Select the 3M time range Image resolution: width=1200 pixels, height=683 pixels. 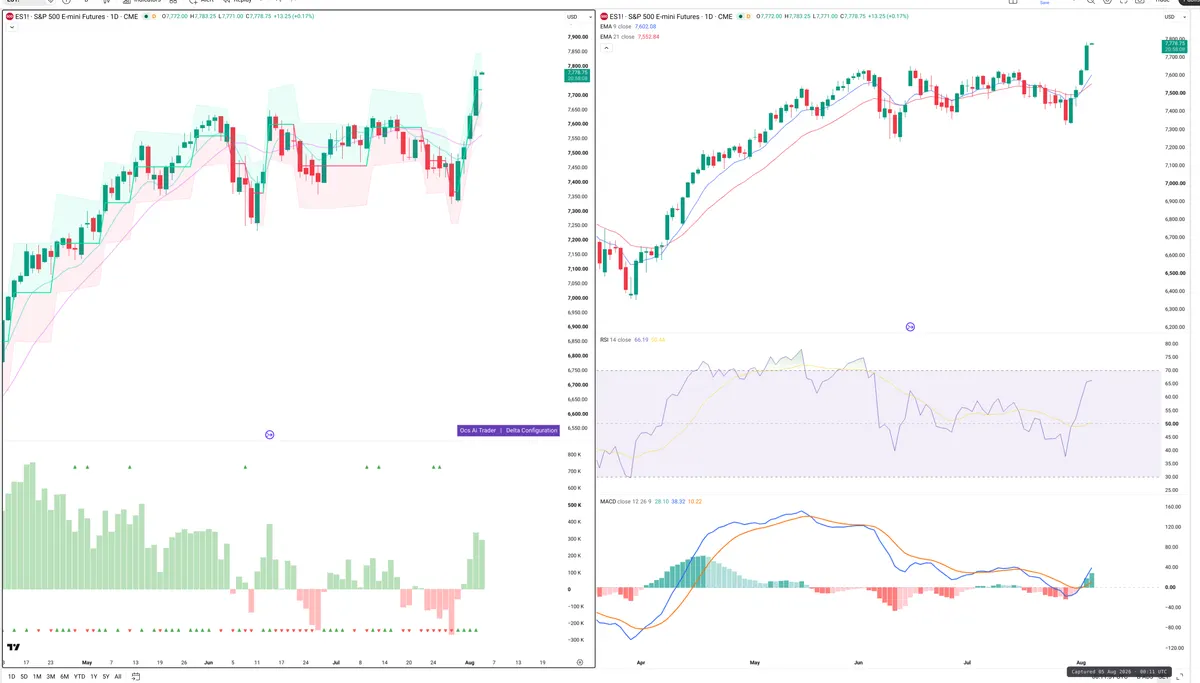pos(51,677)
